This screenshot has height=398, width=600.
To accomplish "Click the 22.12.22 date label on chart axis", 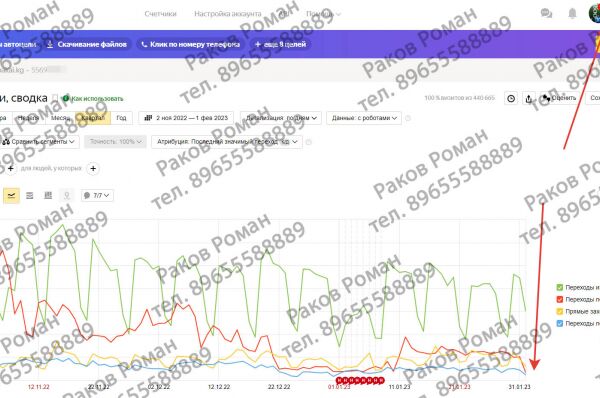I will 279,387.
